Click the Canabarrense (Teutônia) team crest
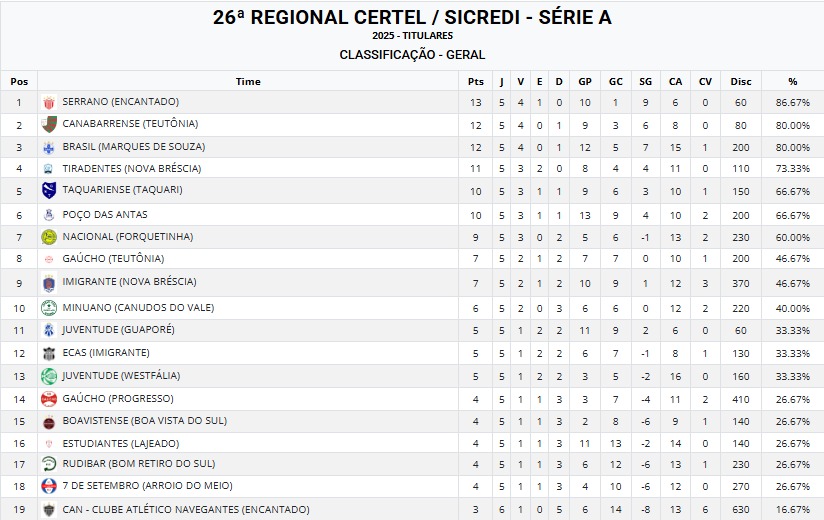Image resolution: width=824 pixels, height=520 pixels. pos(49,125)
